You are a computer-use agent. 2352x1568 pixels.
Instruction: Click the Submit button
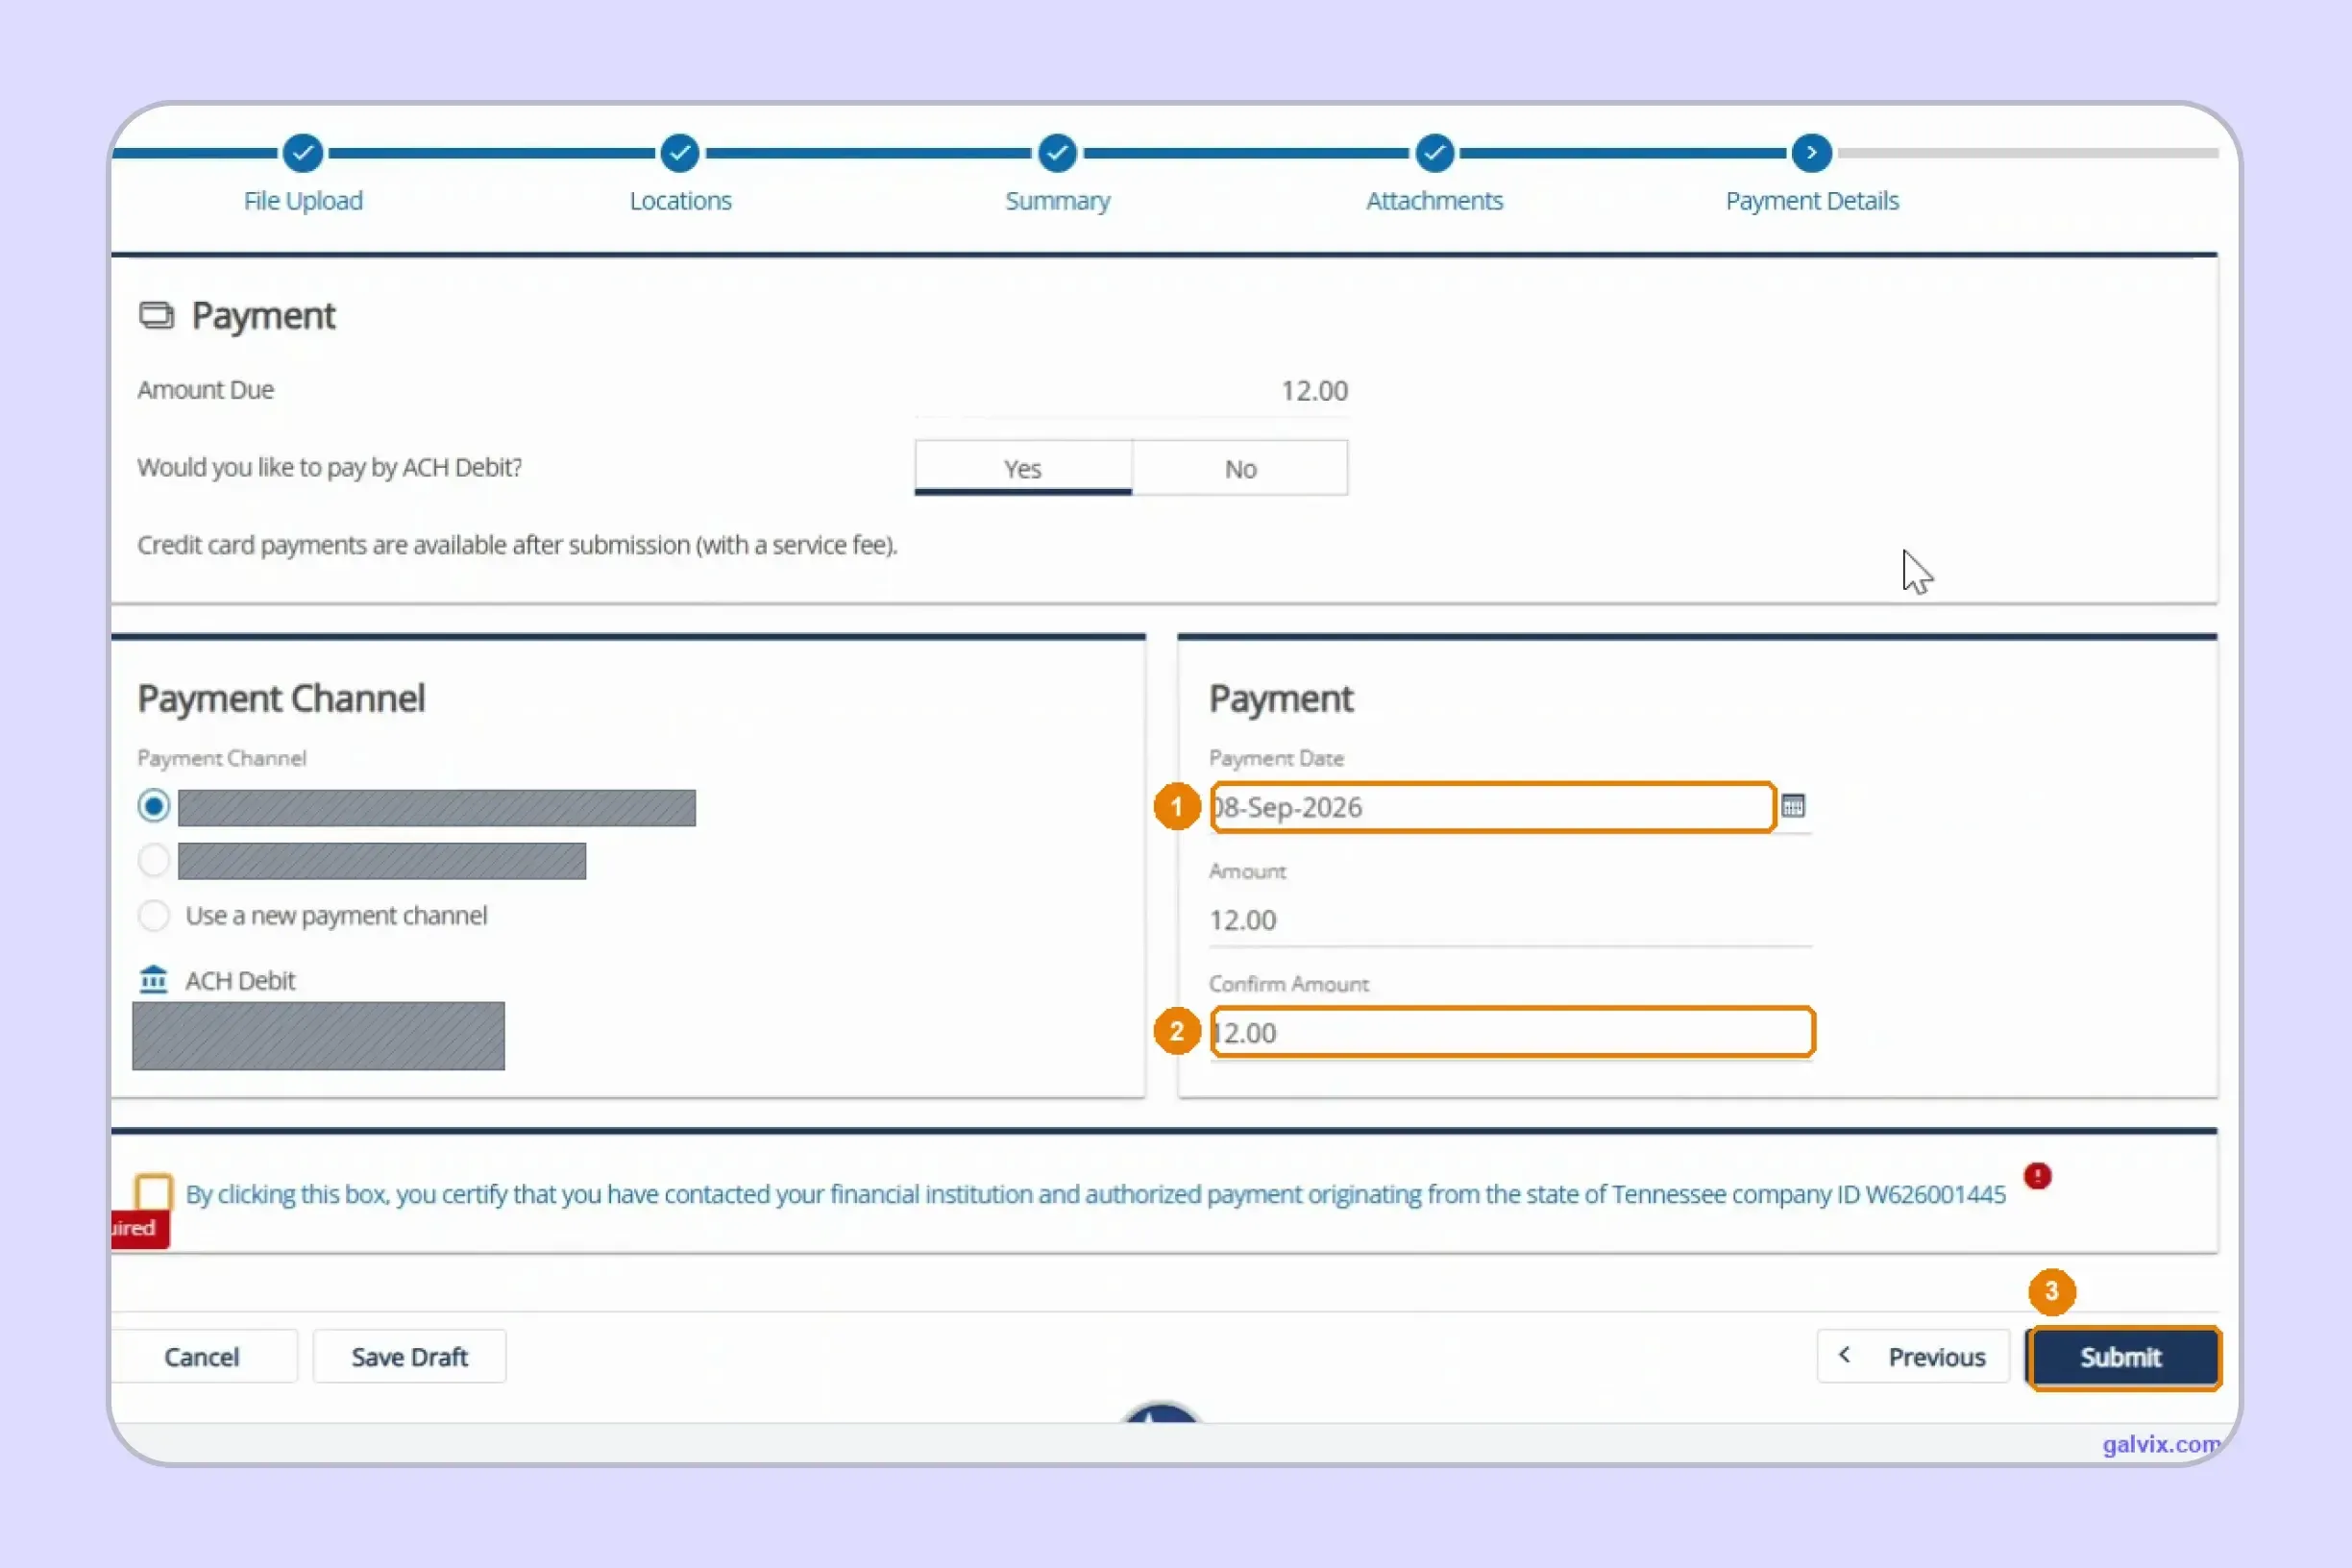pos(2123,1357)
